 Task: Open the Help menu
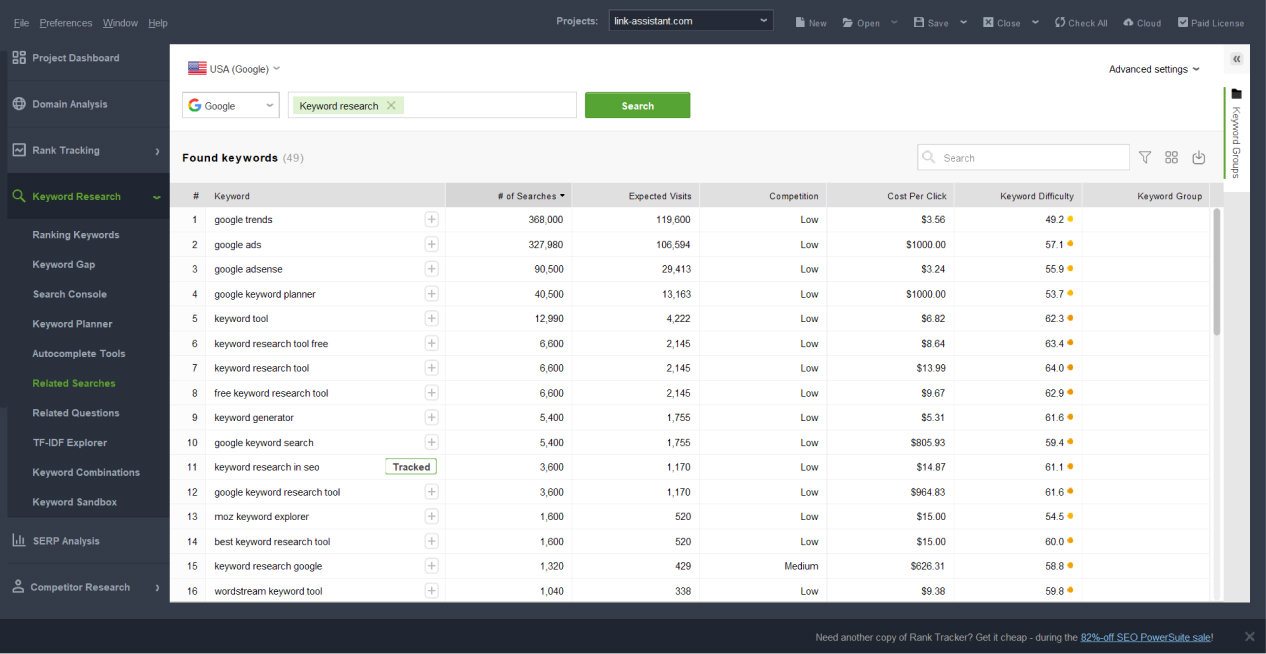(158, 22)
